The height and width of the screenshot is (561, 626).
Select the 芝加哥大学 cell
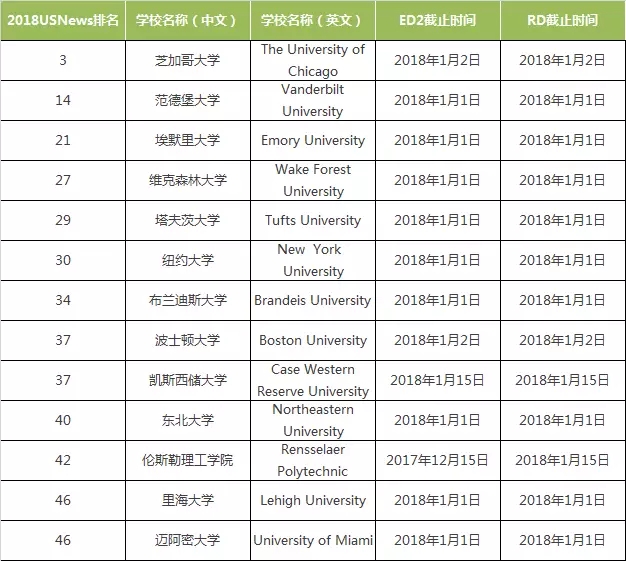(x=188, y=60)
